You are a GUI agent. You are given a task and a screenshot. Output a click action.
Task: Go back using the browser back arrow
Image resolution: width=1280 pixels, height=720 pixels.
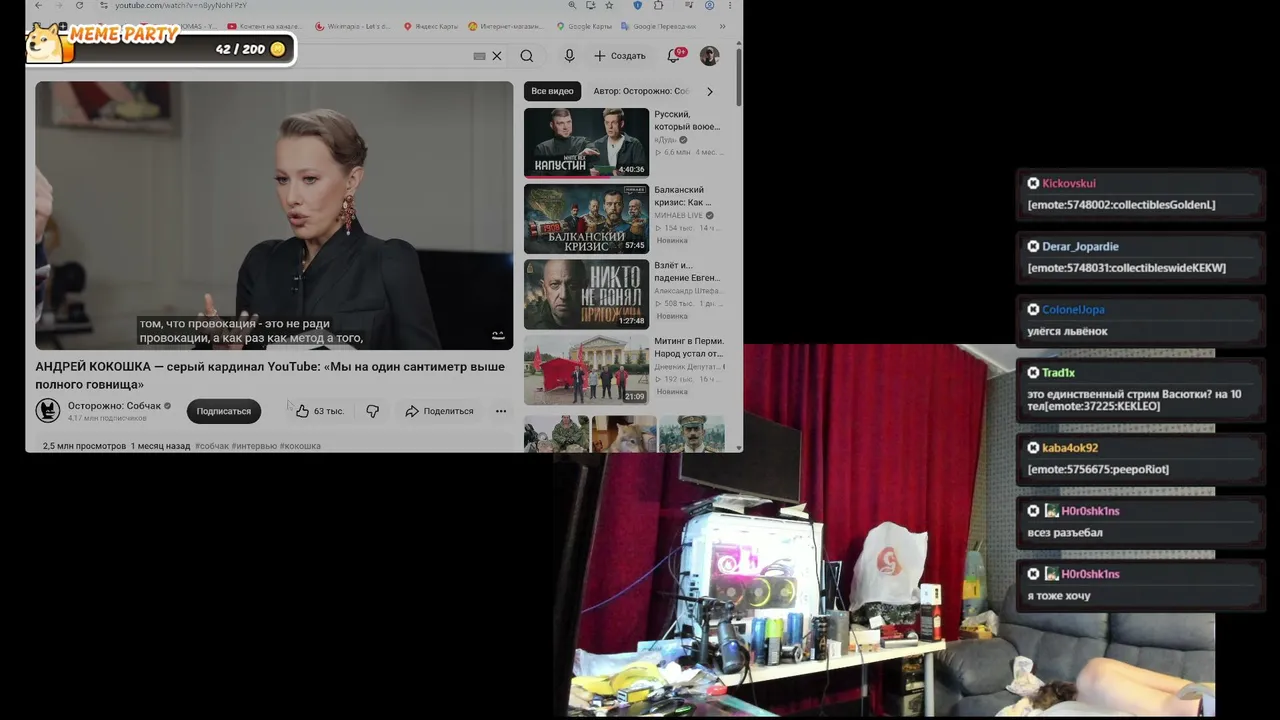(x=38, y=6)
